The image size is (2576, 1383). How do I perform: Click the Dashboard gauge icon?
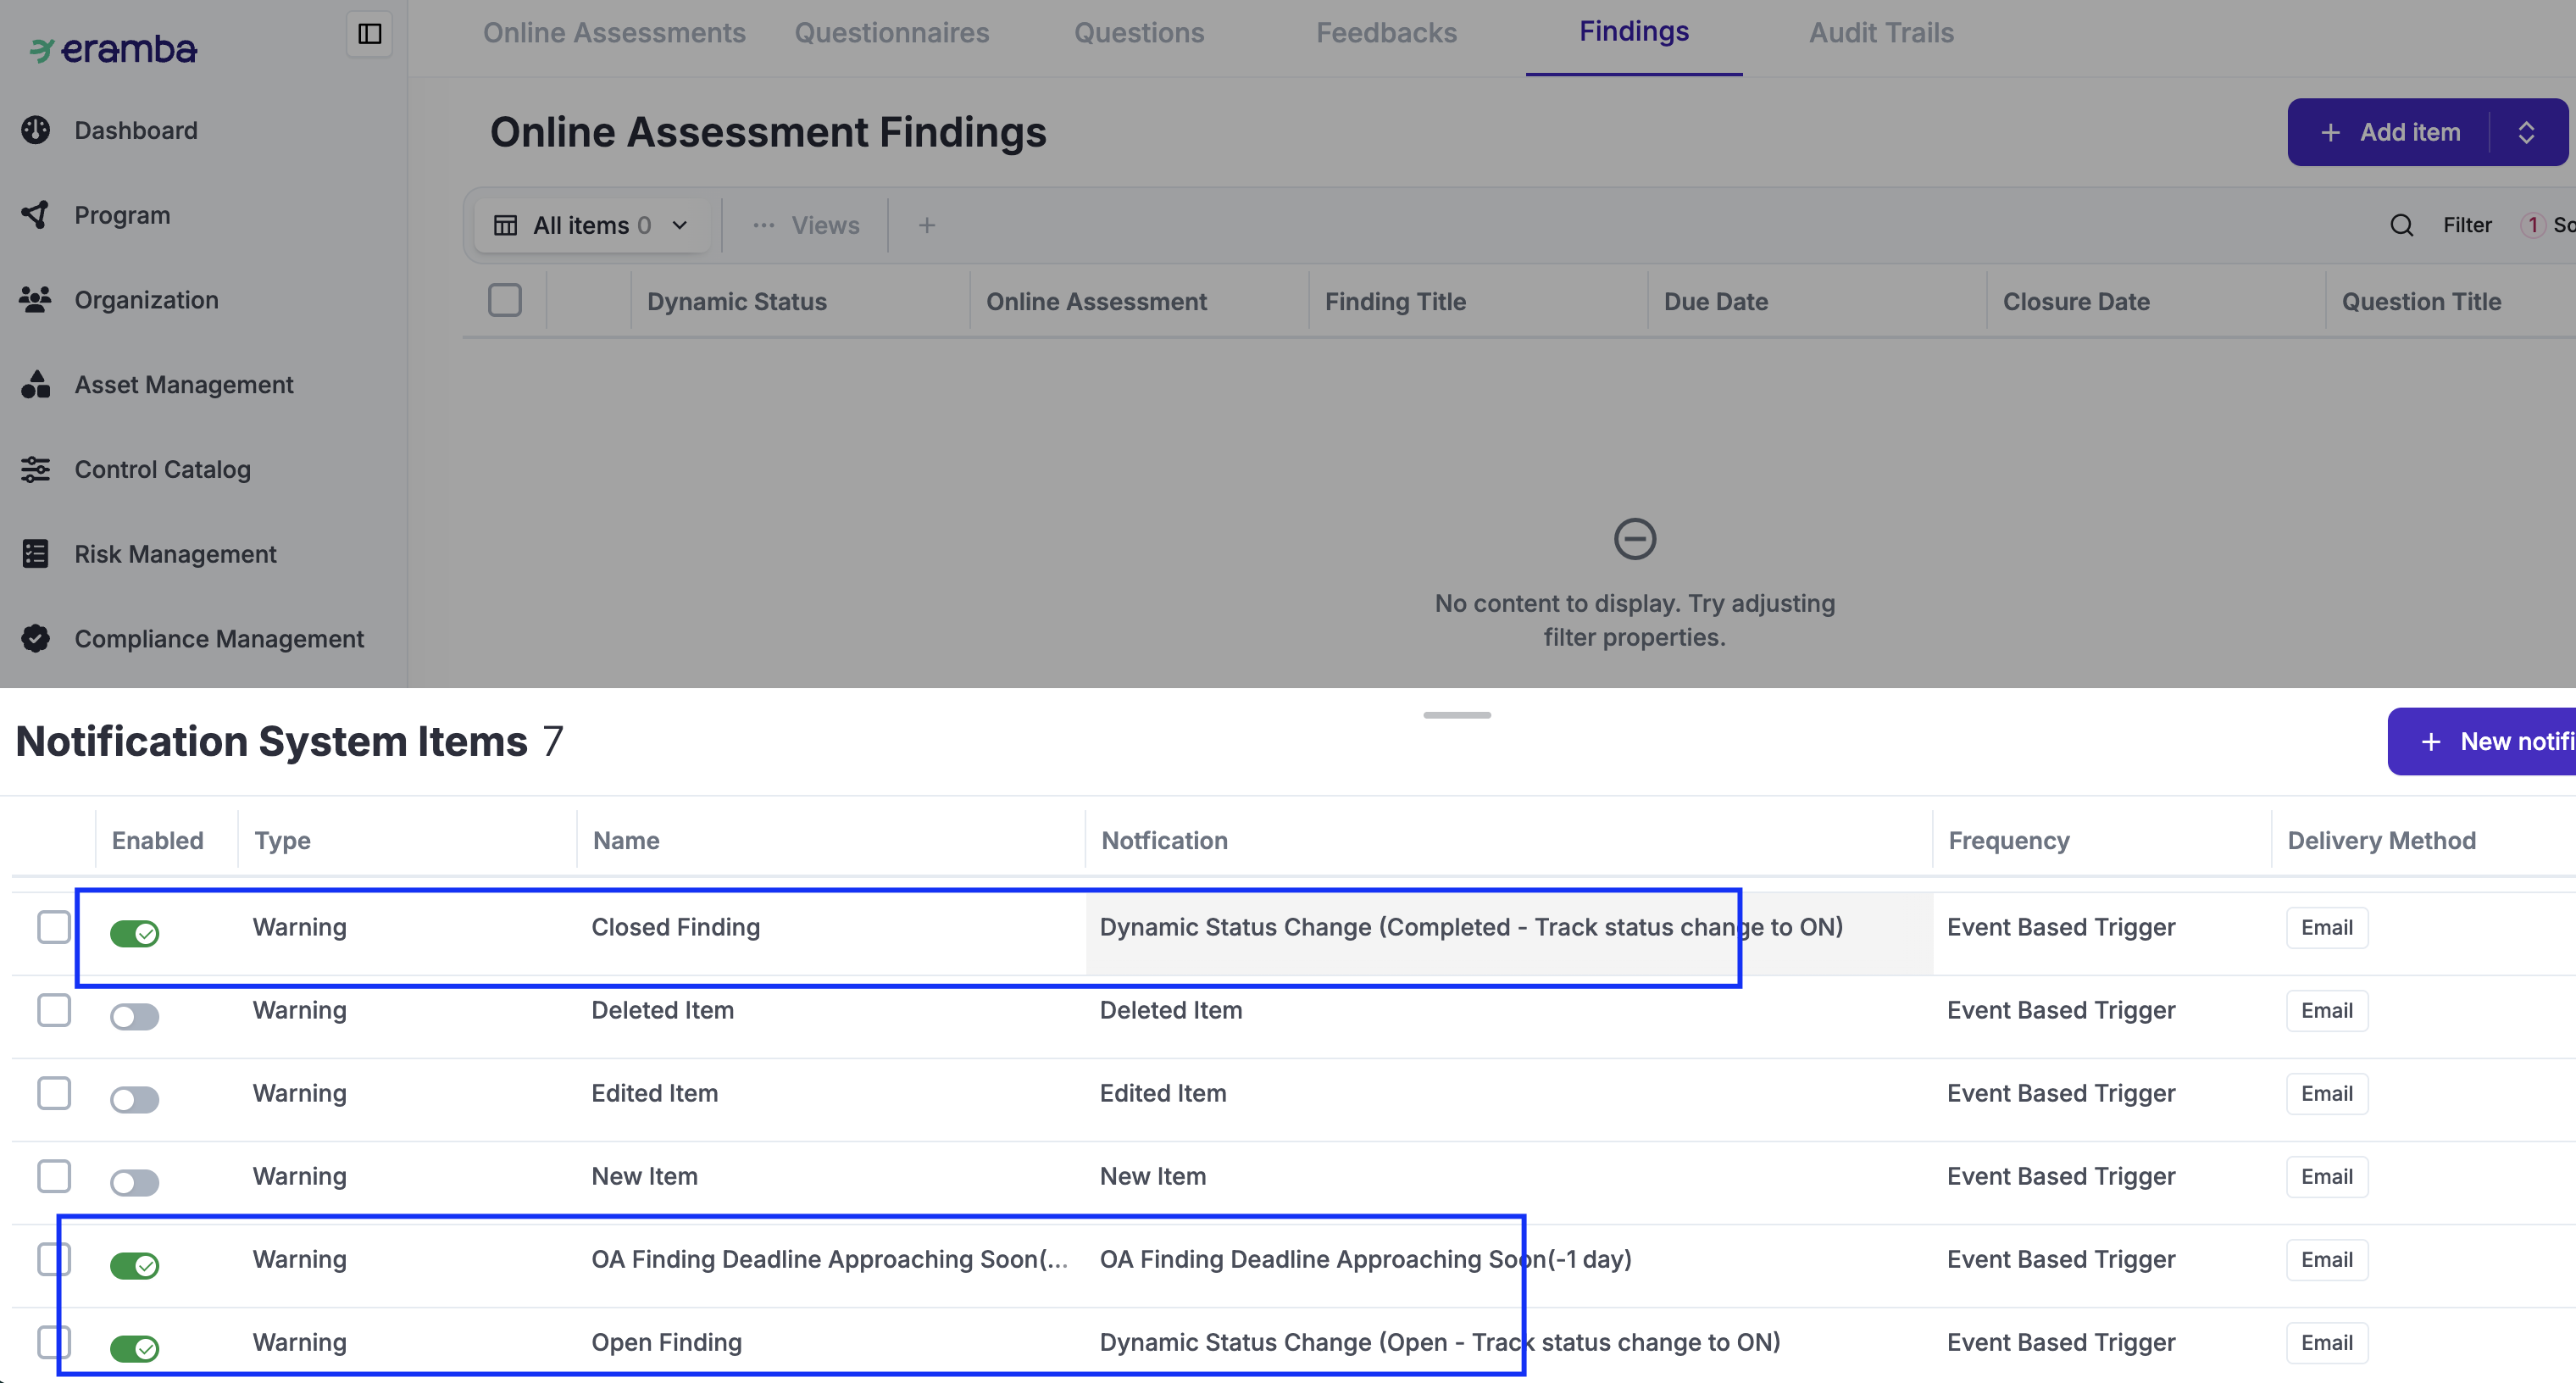(36, 130)
